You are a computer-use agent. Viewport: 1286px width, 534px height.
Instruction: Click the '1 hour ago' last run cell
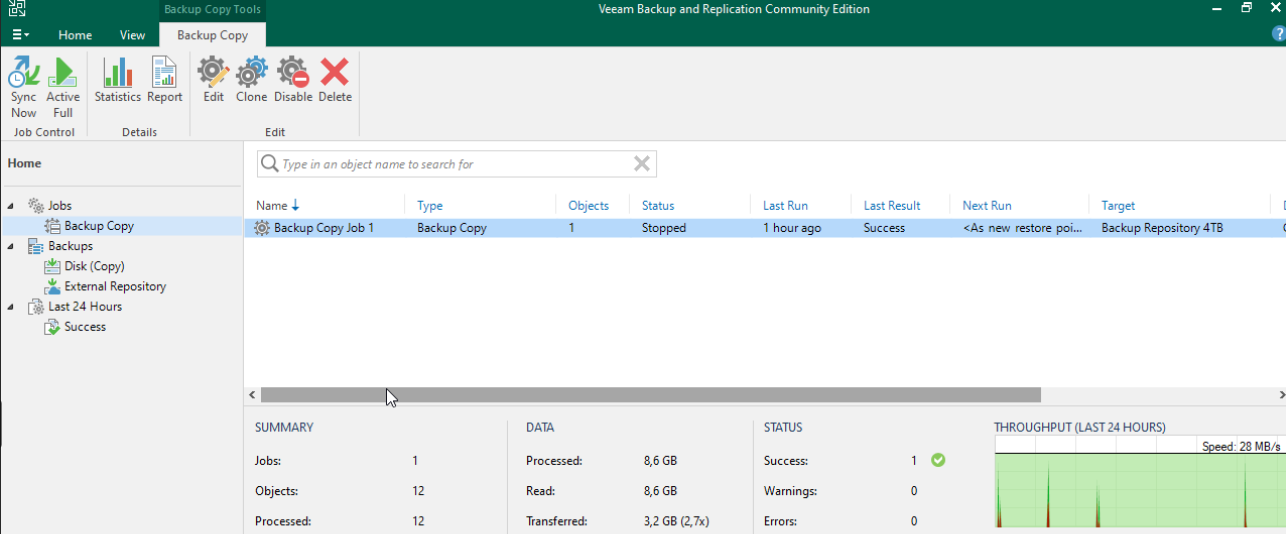tap(792, 228)
